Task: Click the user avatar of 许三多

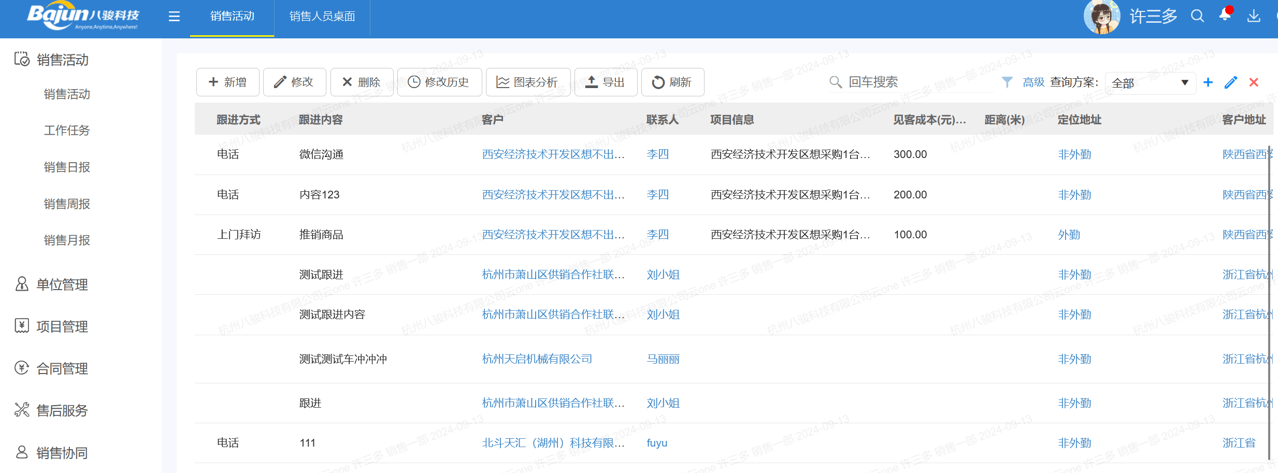Action: [x=1101, y=17]
